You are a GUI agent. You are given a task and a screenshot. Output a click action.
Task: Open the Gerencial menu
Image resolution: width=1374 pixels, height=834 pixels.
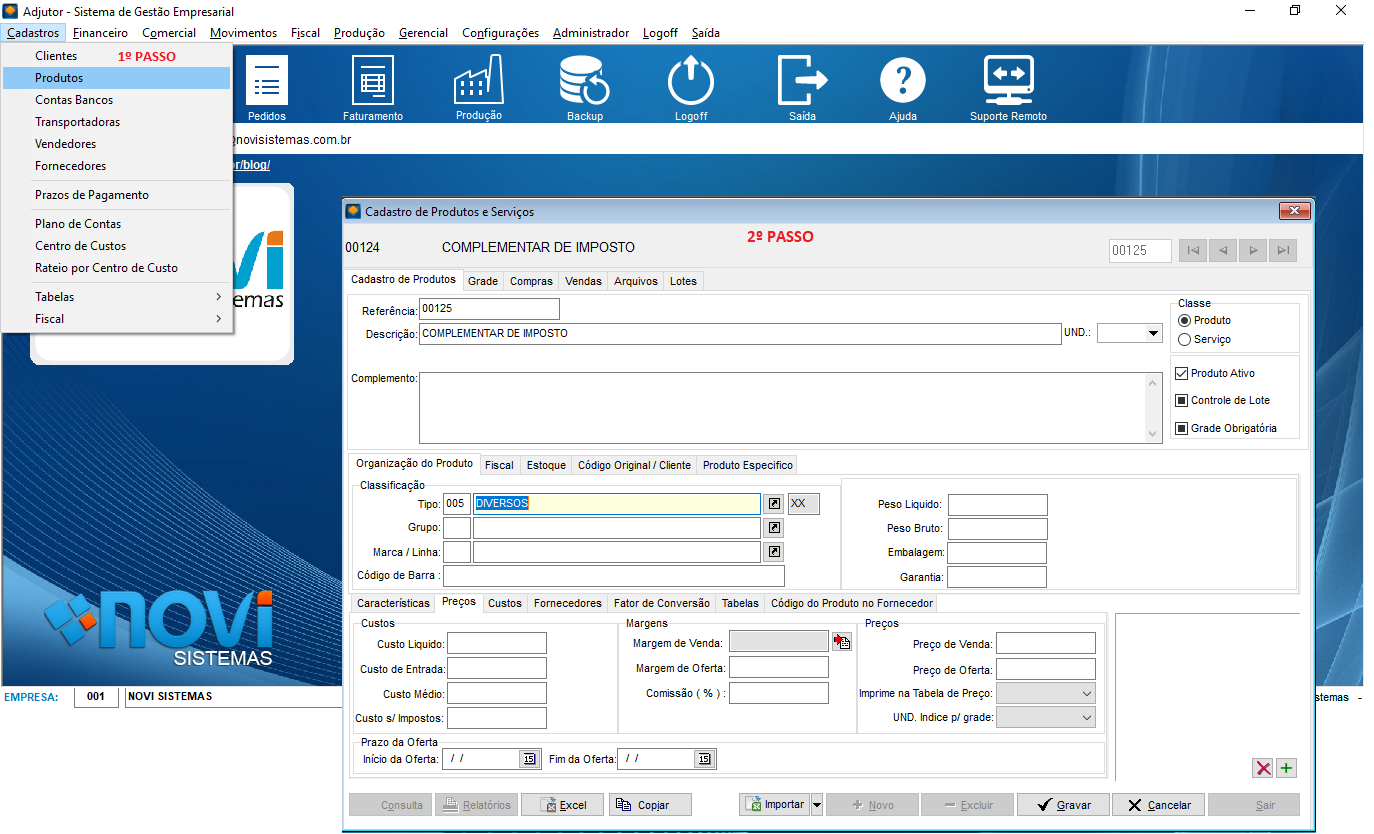click(423, 33)
